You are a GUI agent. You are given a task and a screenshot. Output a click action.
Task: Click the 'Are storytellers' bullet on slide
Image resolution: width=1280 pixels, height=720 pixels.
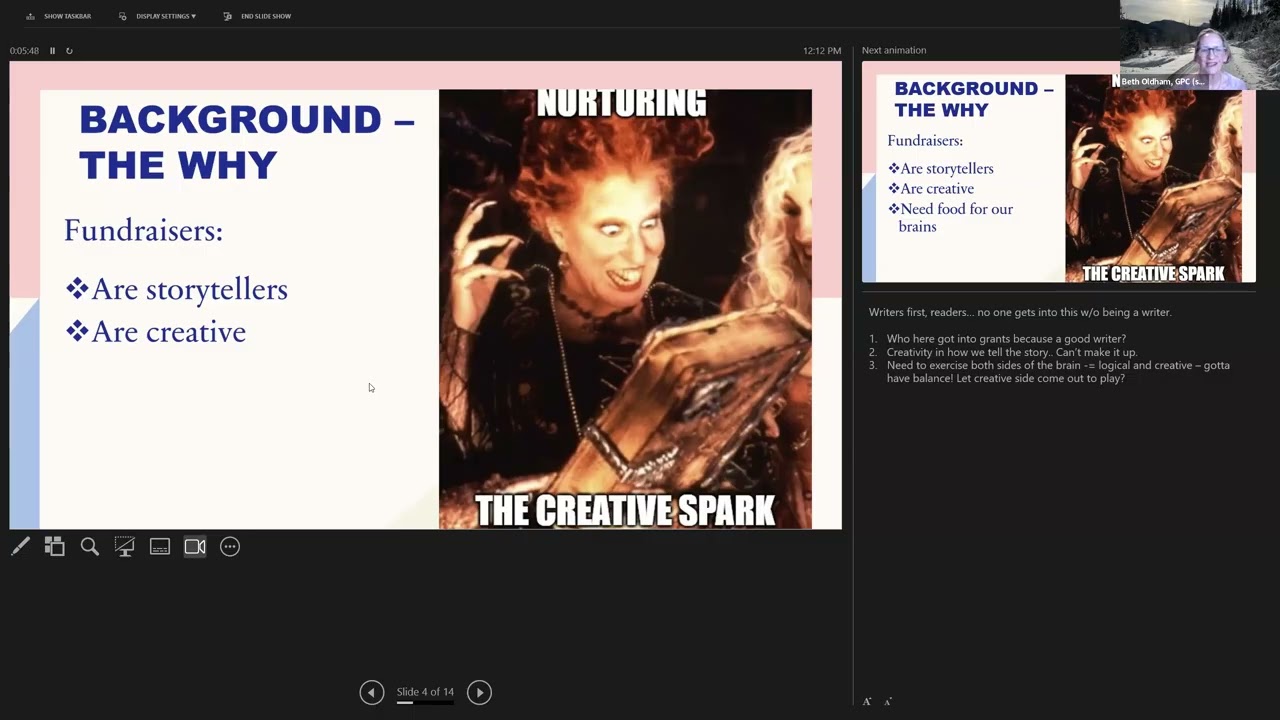pyautogui.click(x=177, y=289)
